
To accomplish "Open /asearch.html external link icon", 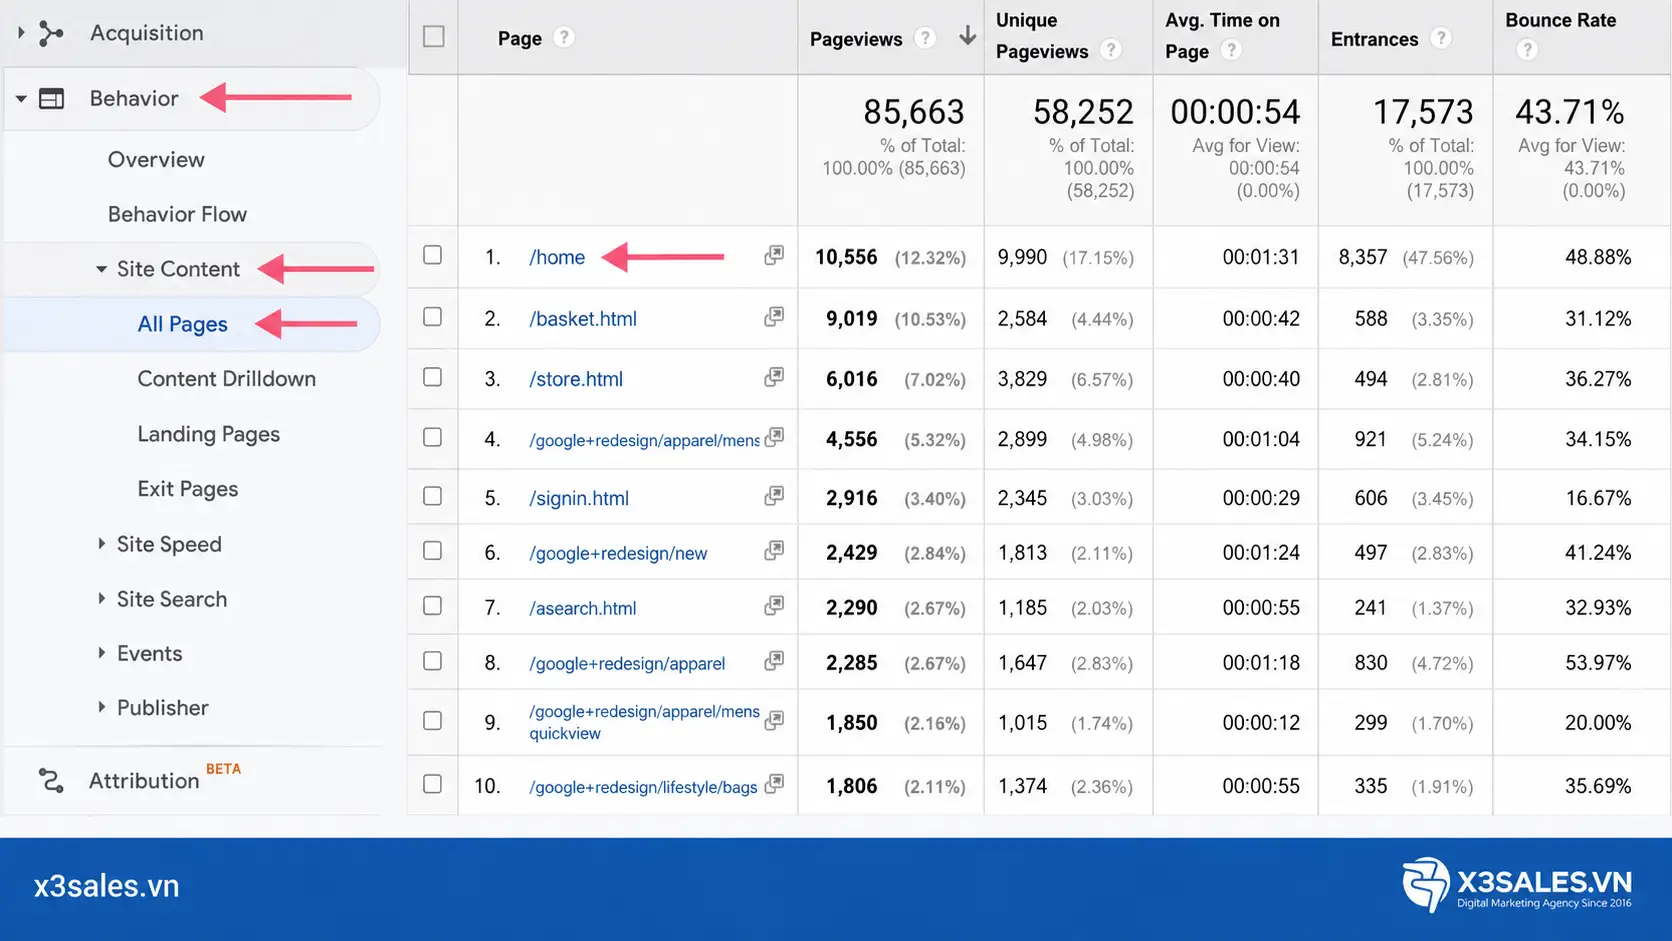I will point(774,606).
